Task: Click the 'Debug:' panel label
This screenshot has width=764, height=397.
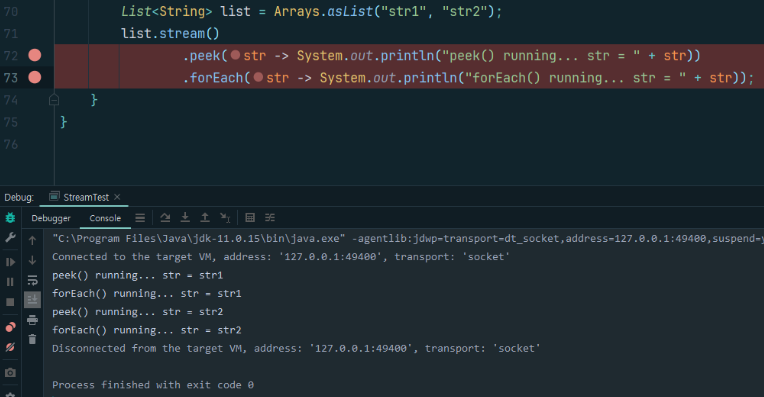Action: tap(19, 197)
